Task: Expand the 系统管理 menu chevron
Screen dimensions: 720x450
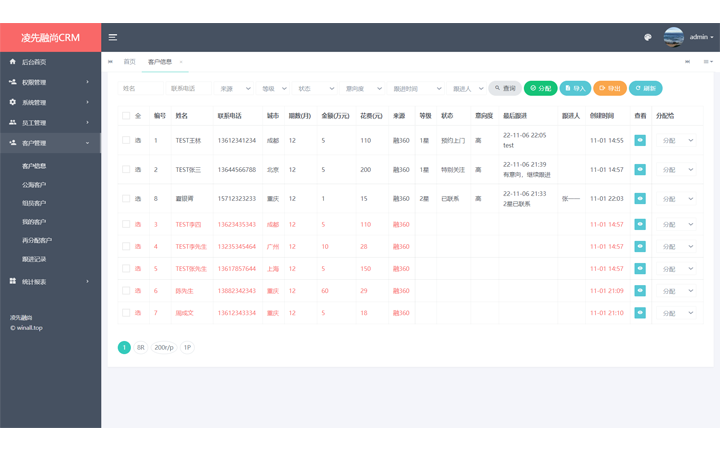Action: [87, 102]
